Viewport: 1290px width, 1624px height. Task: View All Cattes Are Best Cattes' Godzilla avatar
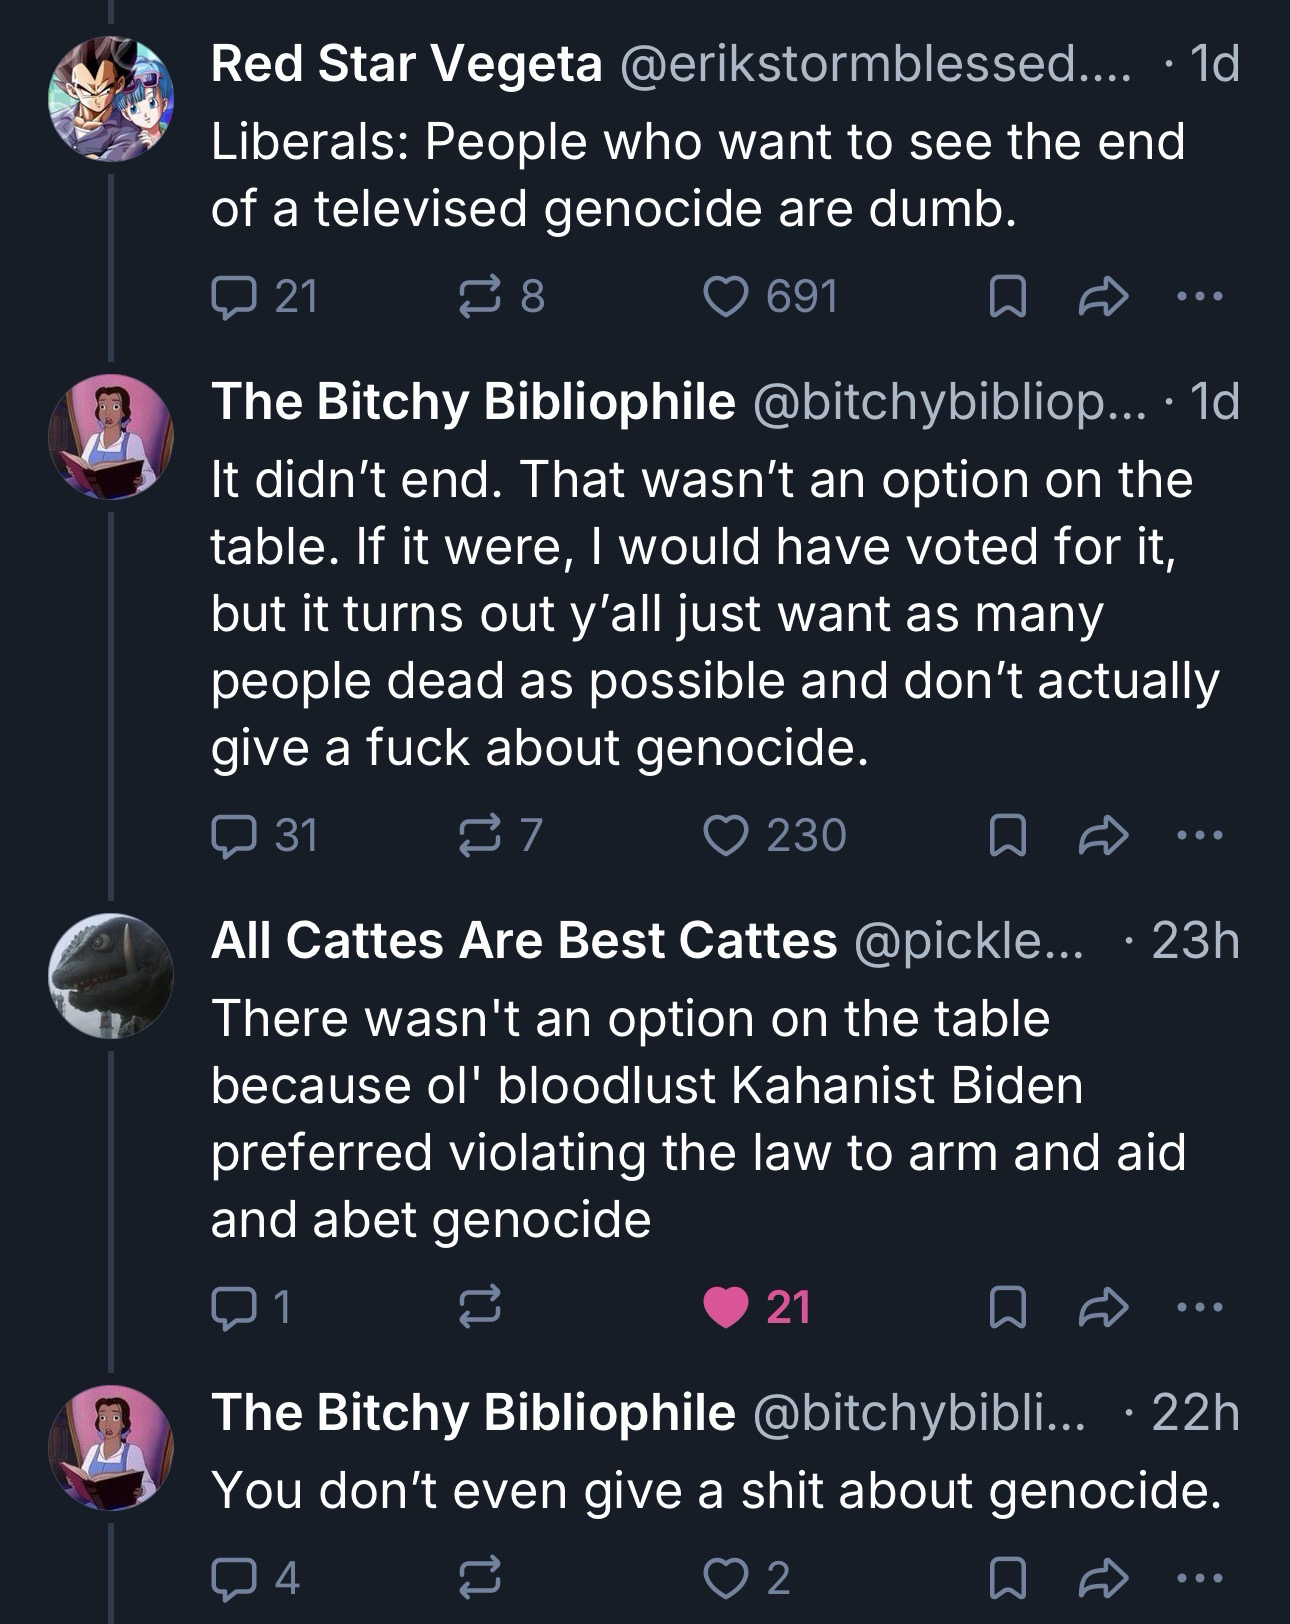pos(112,975)
